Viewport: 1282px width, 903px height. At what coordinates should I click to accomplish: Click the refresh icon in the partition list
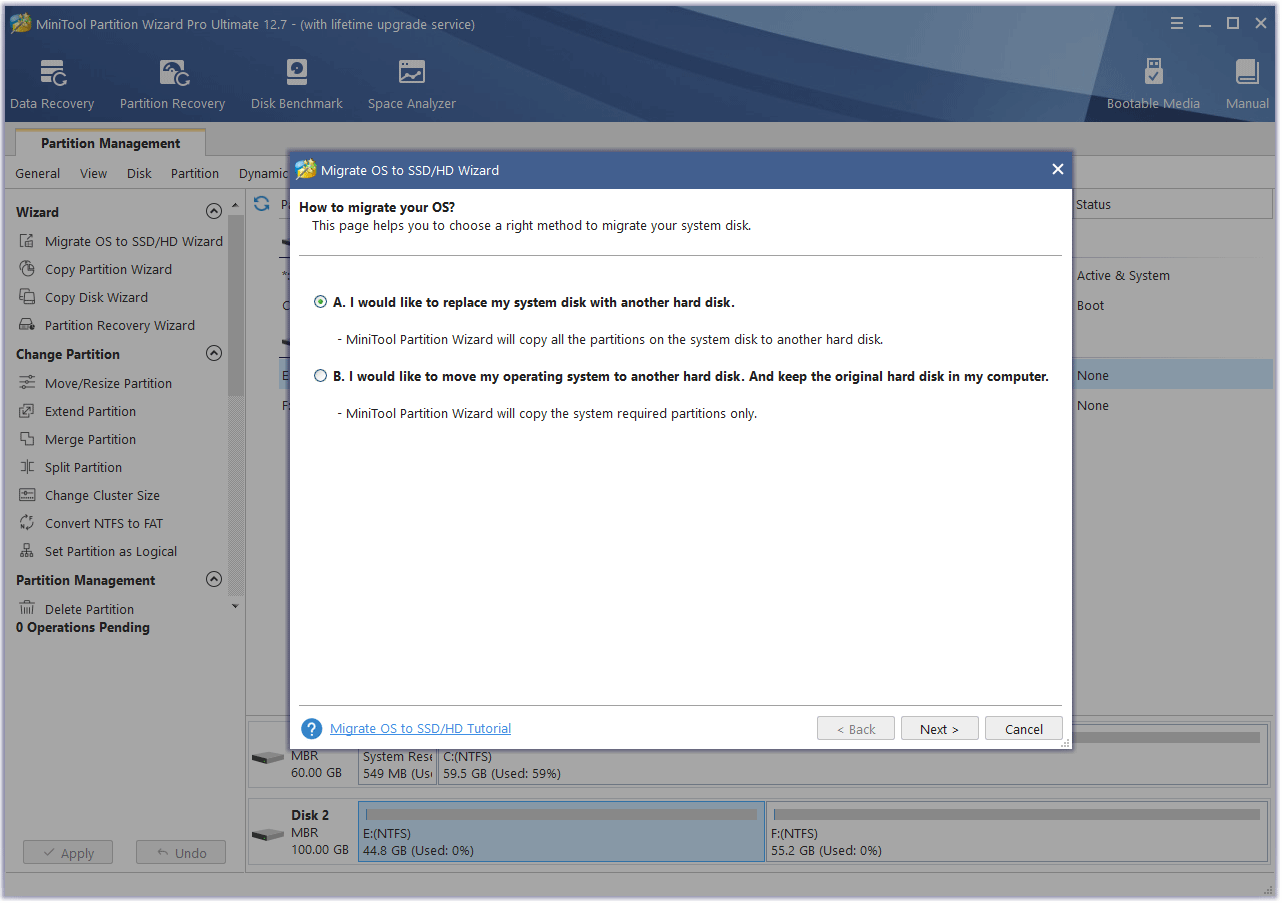point(262,204)
